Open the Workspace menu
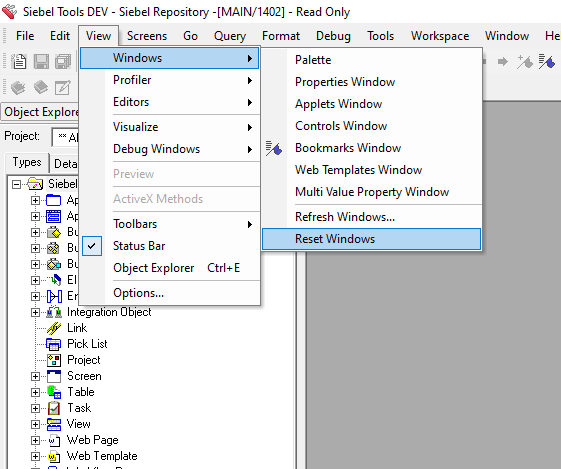 [x=440, y=36]
